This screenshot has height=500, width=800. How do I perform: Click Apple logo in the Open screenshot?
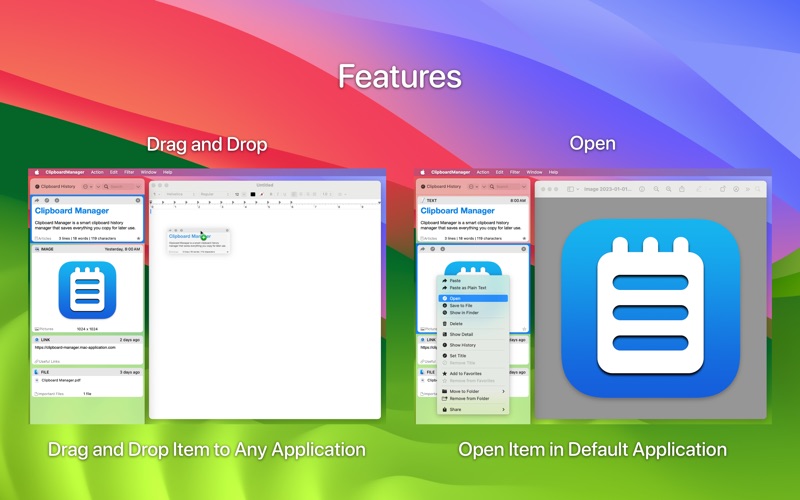pyautogui.click(x=422, y=172)
